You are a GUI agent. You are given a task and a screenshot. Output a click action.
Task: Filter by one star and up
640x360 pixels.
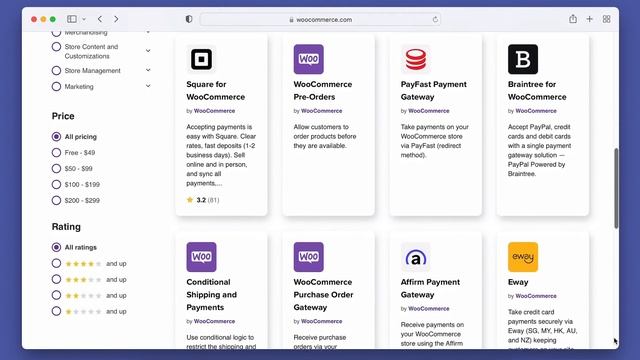56,311
